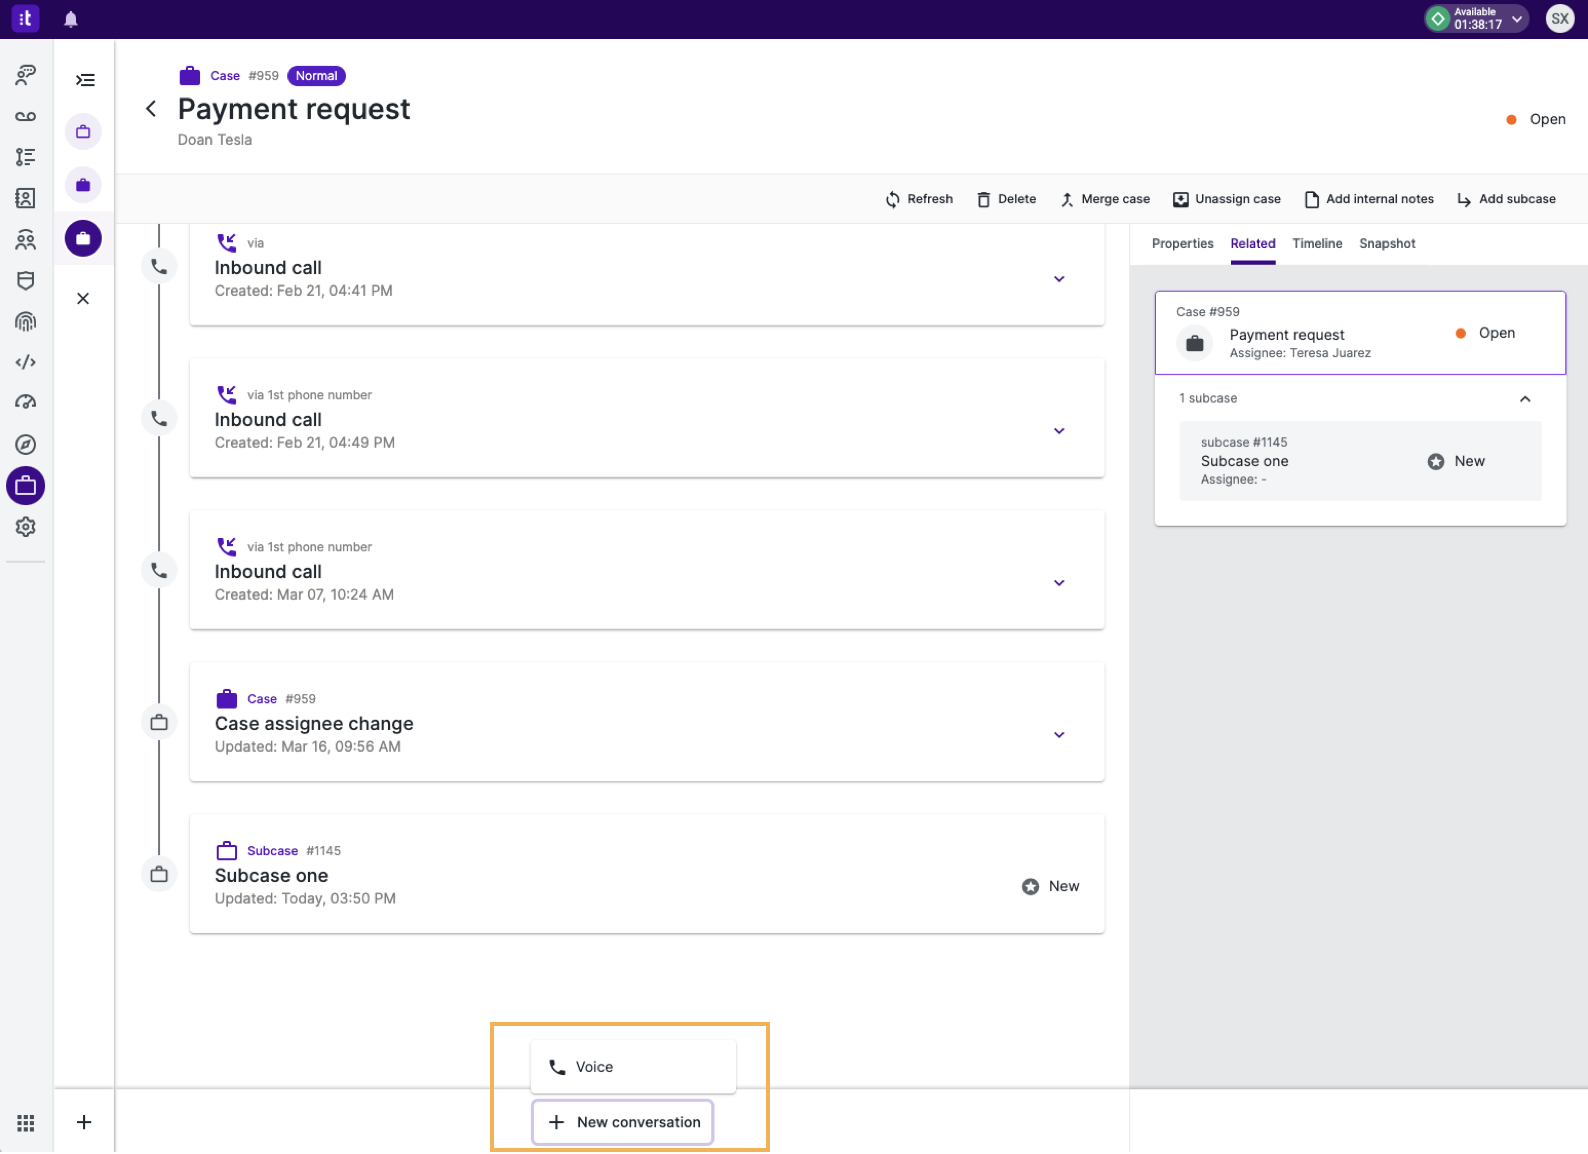Open the subcase #1145 card in Related panel

coord(1360,461)
